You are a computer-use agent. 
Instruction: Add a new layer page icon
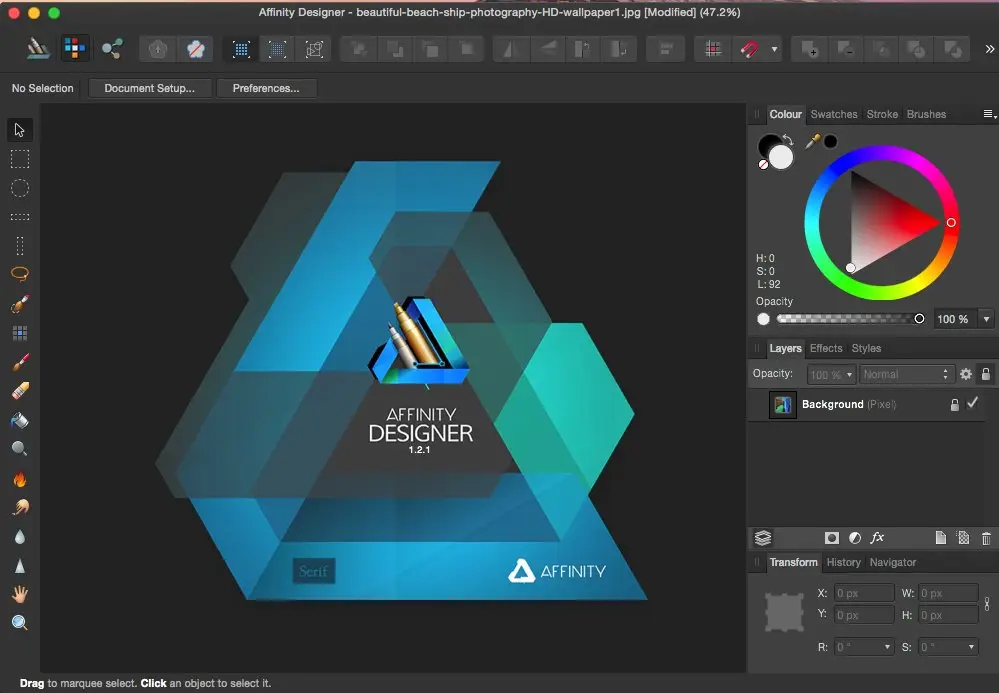[940, 538]
